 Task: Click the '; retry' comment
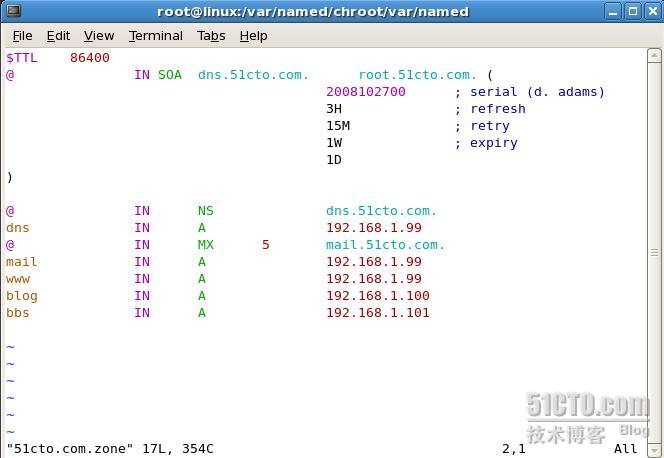coord(482,126)
